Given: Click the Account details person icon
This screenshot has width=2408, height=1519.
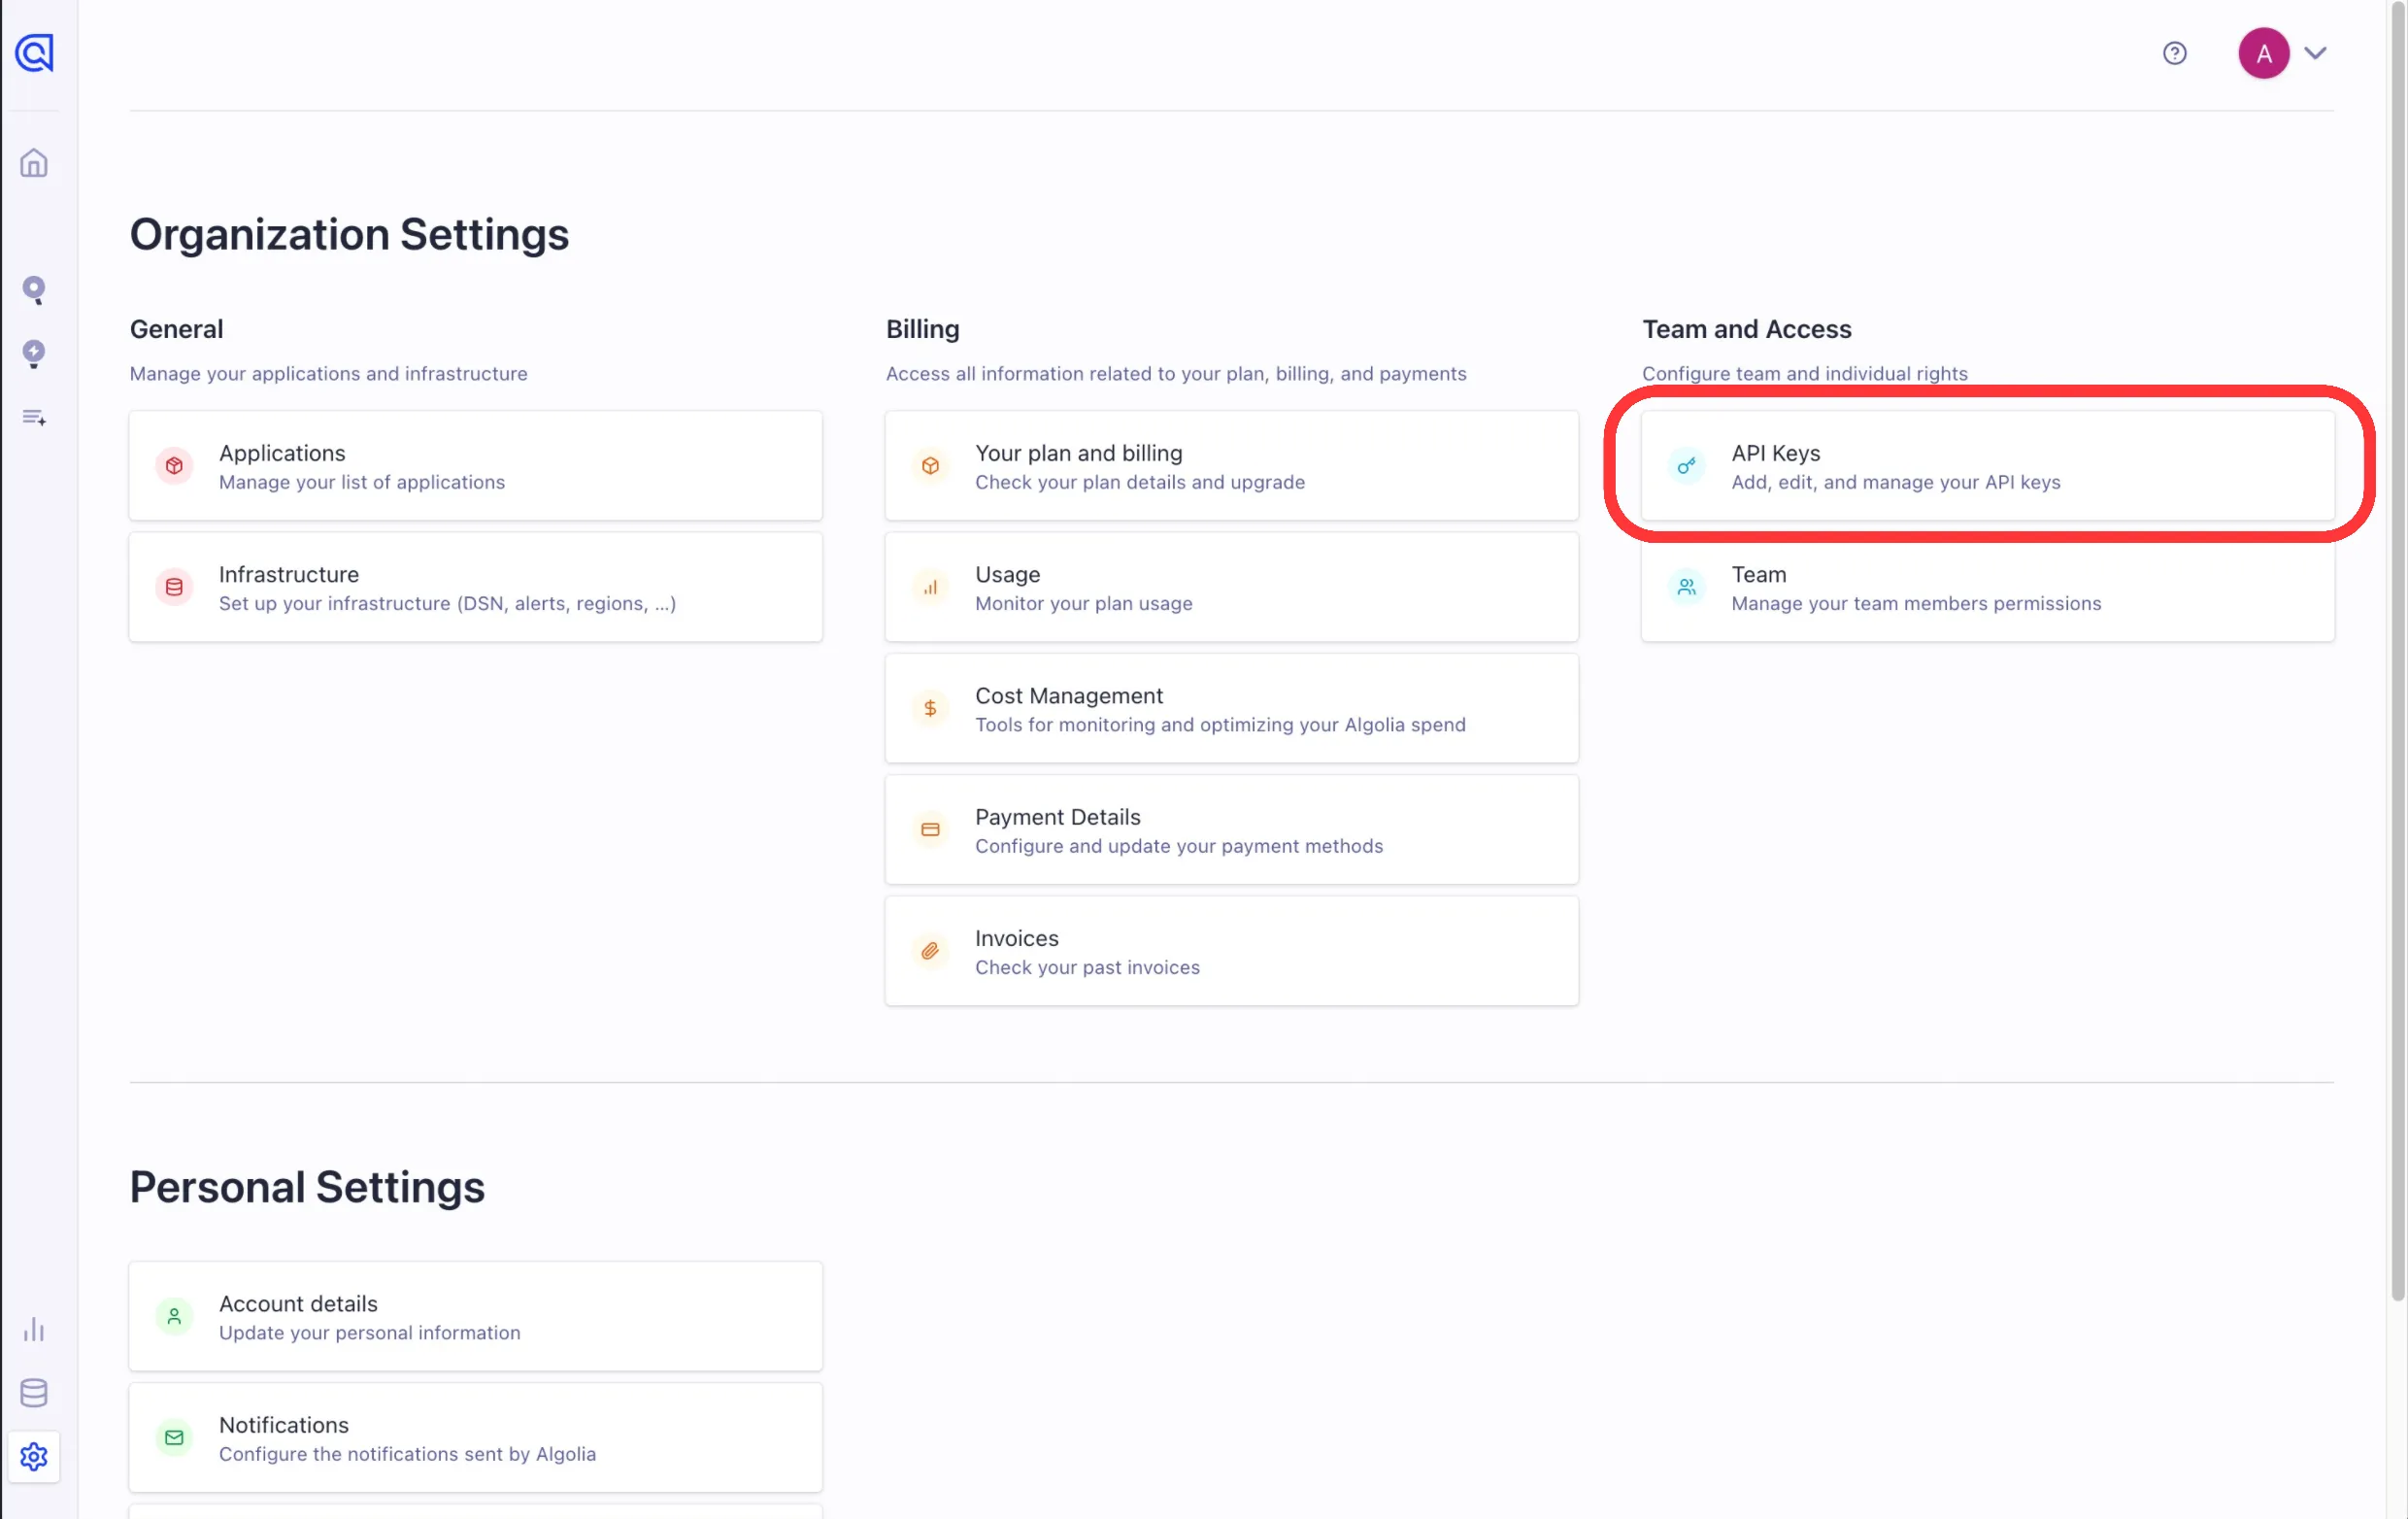Looking at the screenshot, I should tap(174, 1316).
